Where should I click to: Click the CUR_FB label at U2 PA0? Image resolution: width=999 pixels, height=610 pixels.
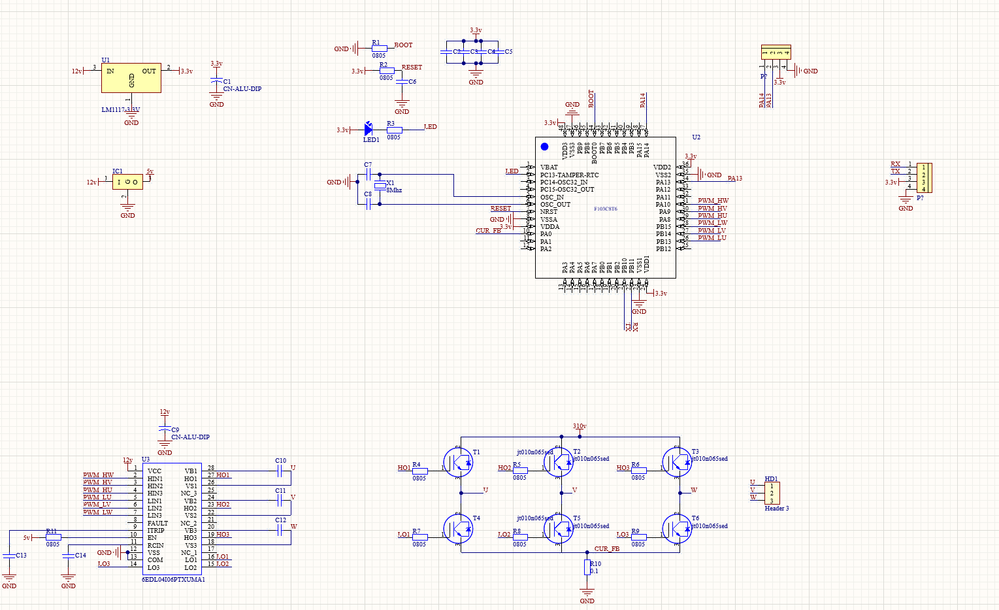(x=488, y=231)
